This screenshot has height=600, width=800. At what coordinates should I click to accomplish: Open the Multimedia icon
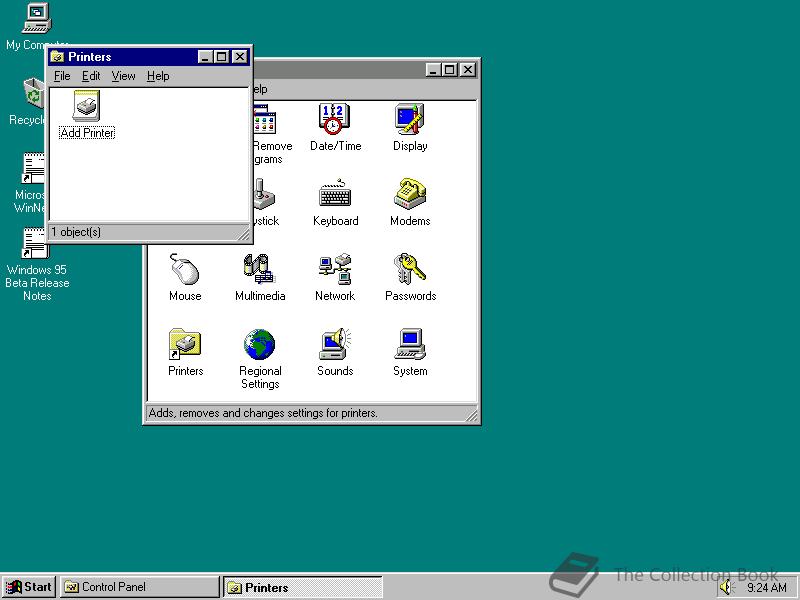(260, 269)
